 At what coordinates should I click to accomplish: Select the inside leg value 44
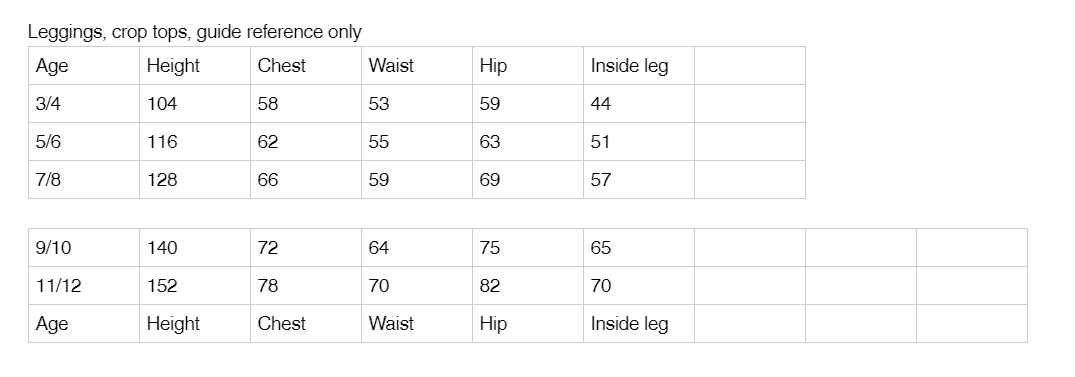pyautogui.click(x=639, y=104)
